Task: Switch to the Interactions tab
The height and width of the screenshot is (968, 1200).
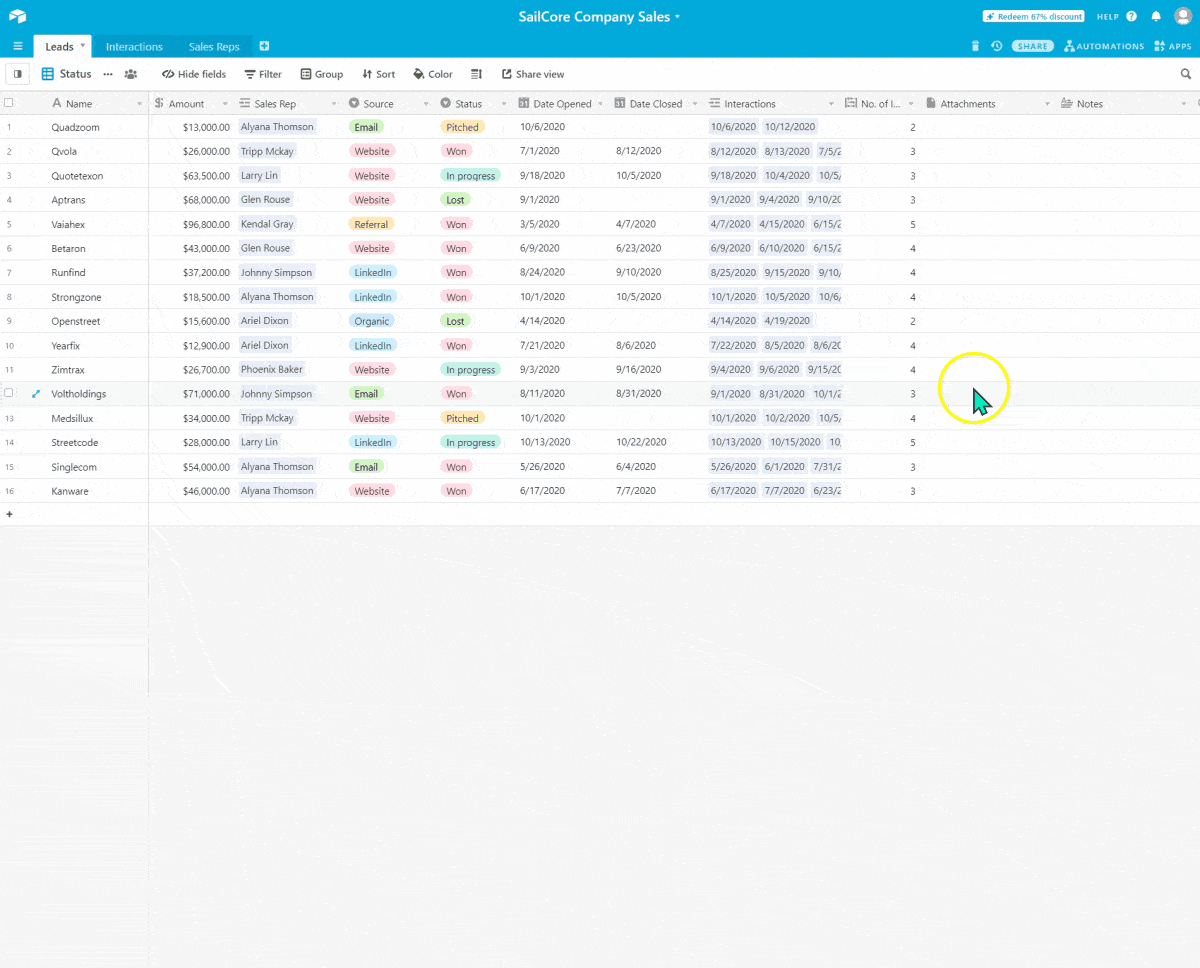Action: [x=134, y=46]
